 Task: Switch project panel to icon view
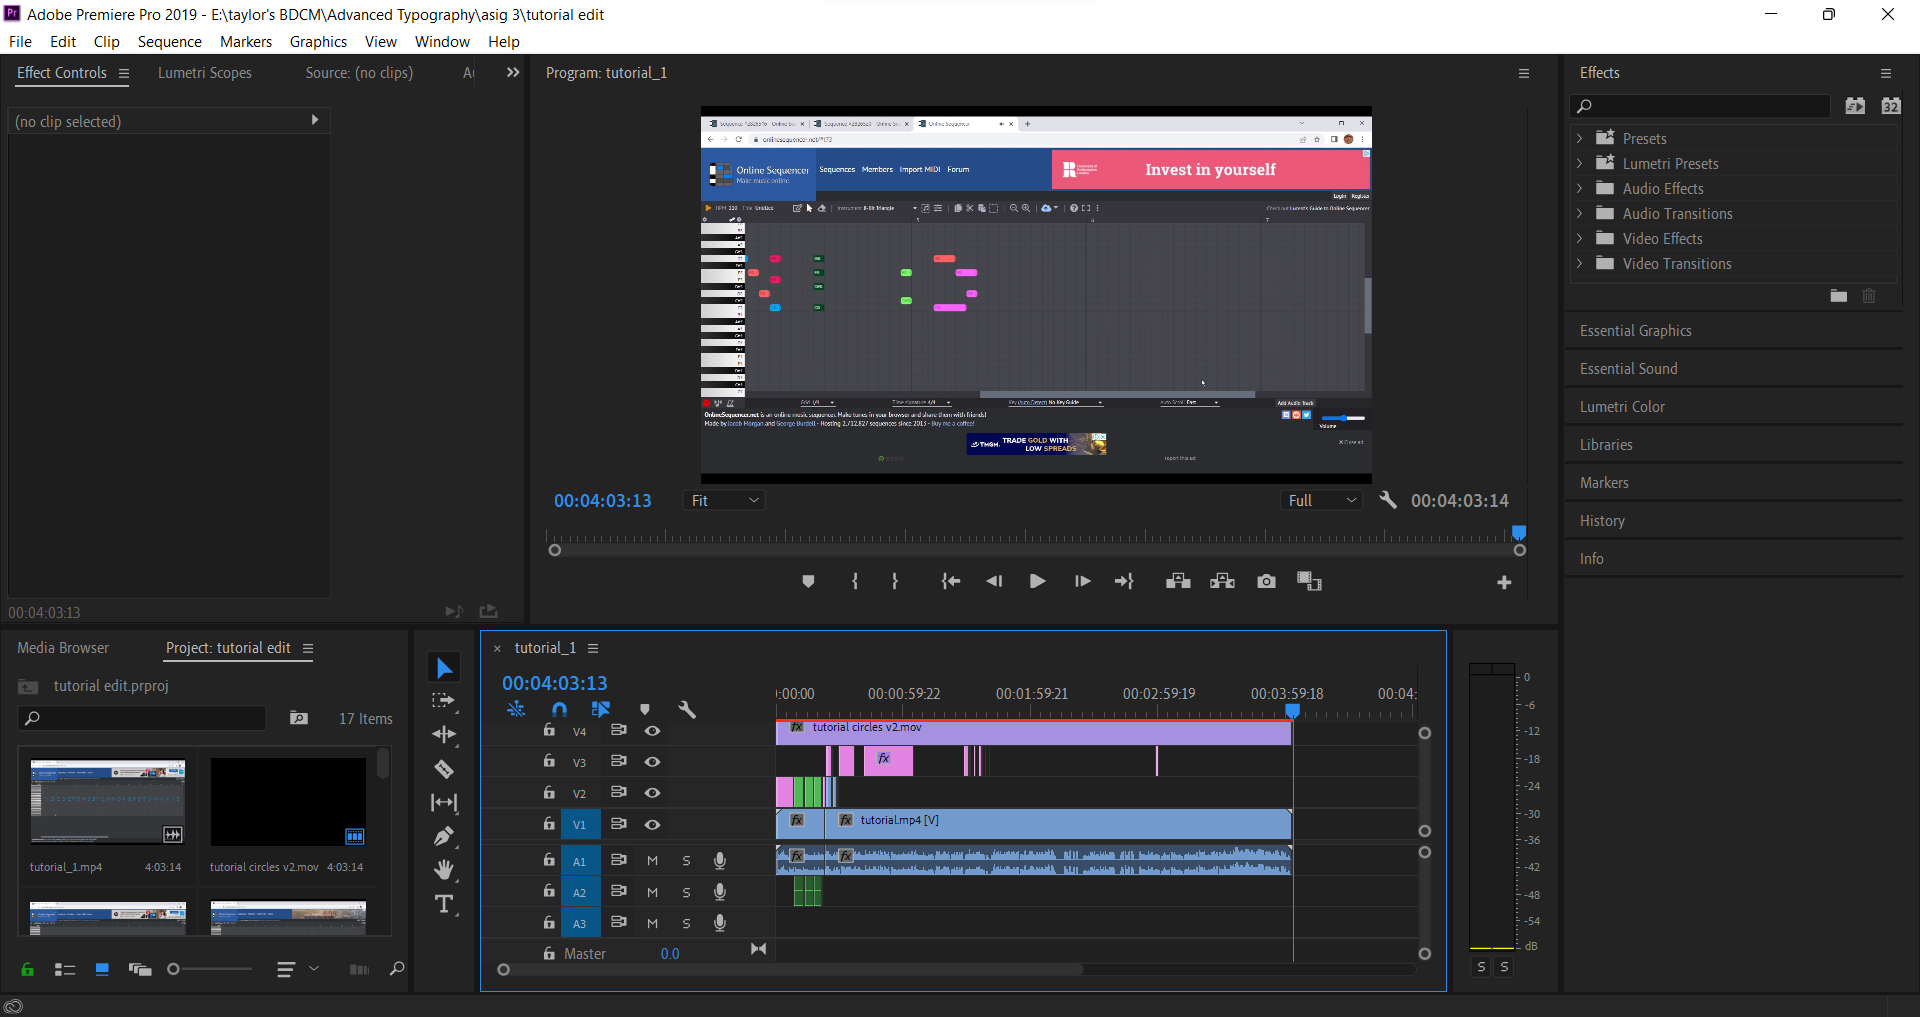pos(102,969)
